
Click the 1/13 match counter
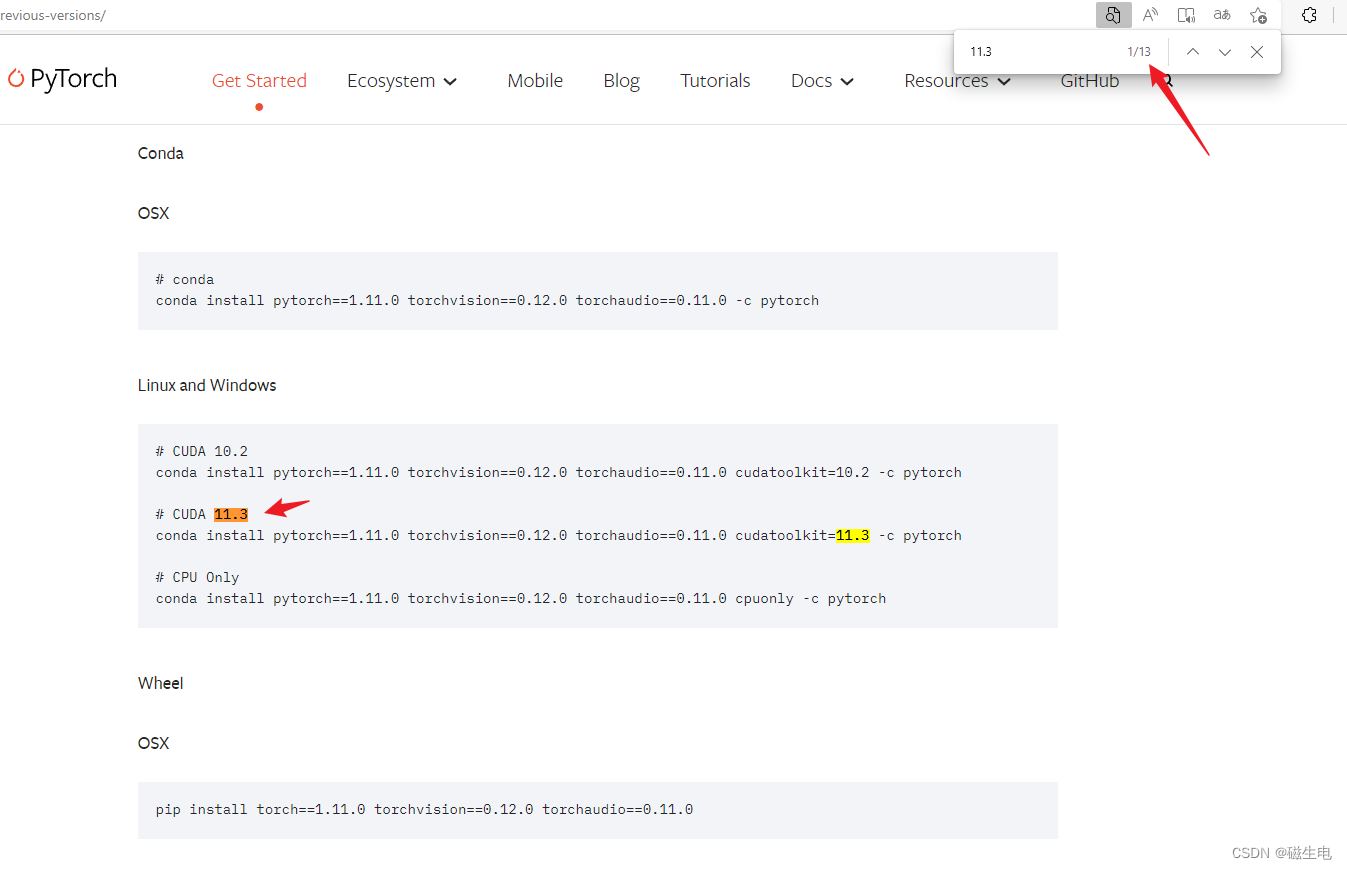tap(1139, 52)
